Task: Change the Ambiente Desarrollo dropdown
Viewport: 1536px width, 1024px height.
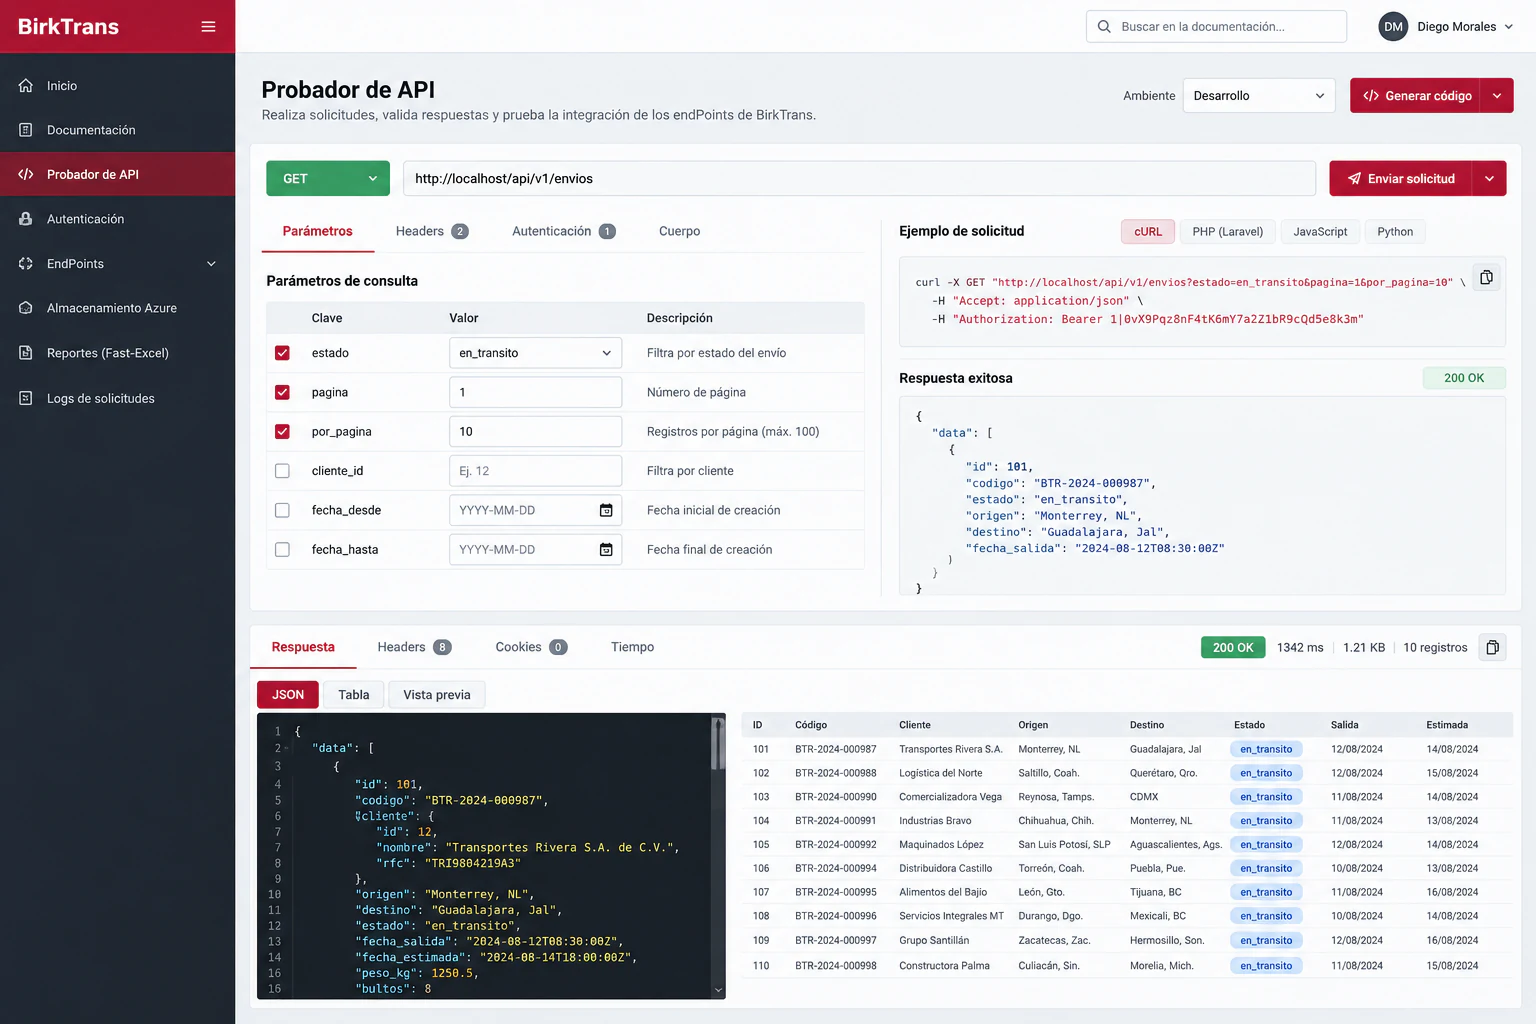Action: click(x=1259, y=96)
